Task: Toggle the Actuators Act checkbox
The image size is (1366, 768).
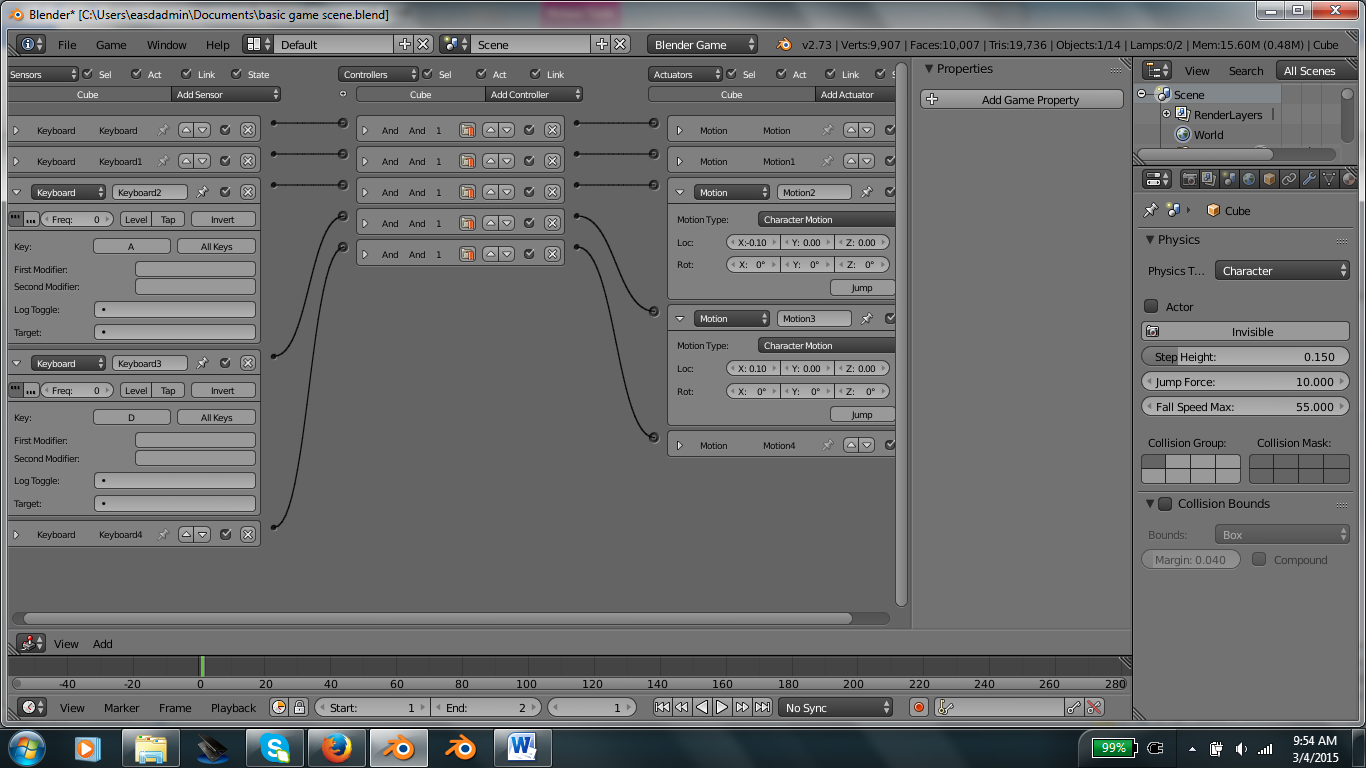Action: pyautogui.click(x=781, y=74)
